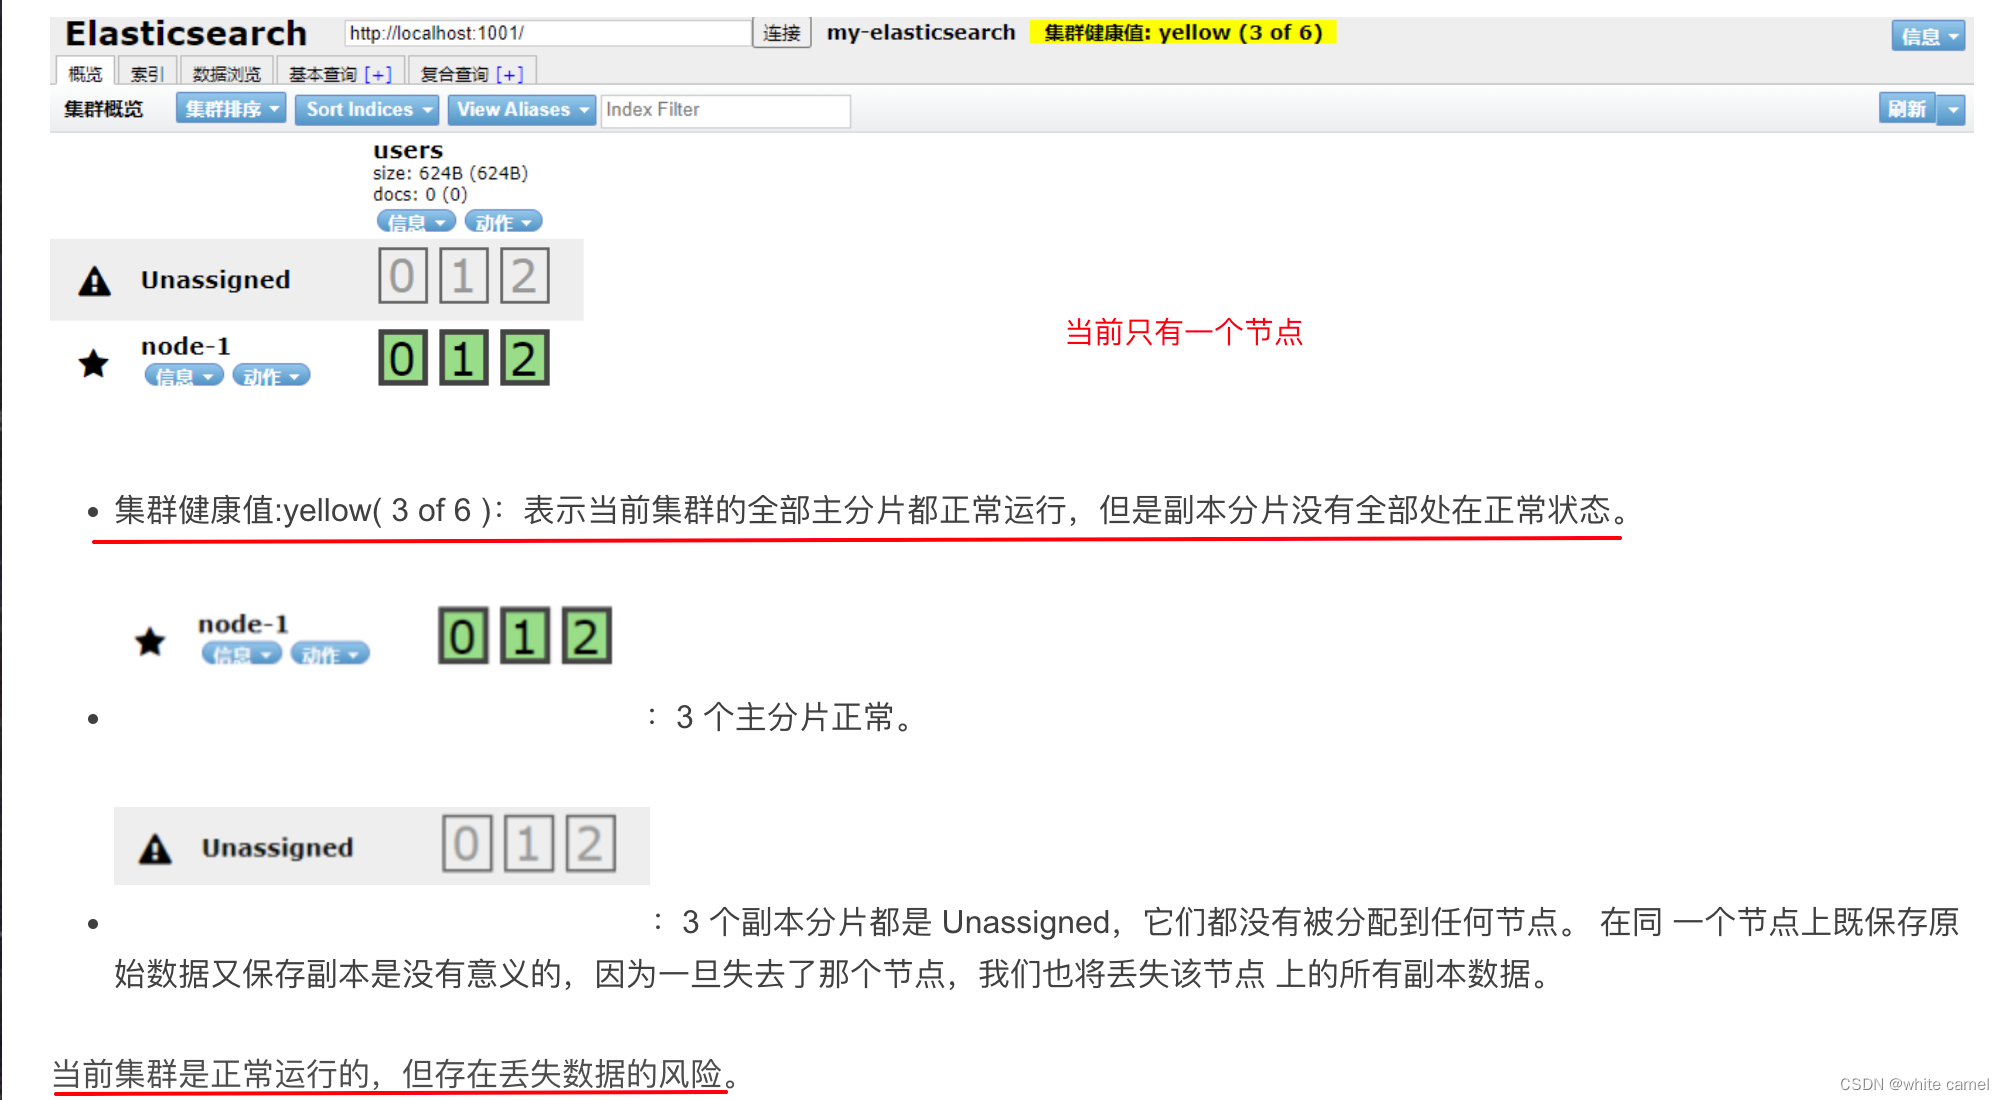Click the master star icon beside node-1

click(x=93, y=364)
